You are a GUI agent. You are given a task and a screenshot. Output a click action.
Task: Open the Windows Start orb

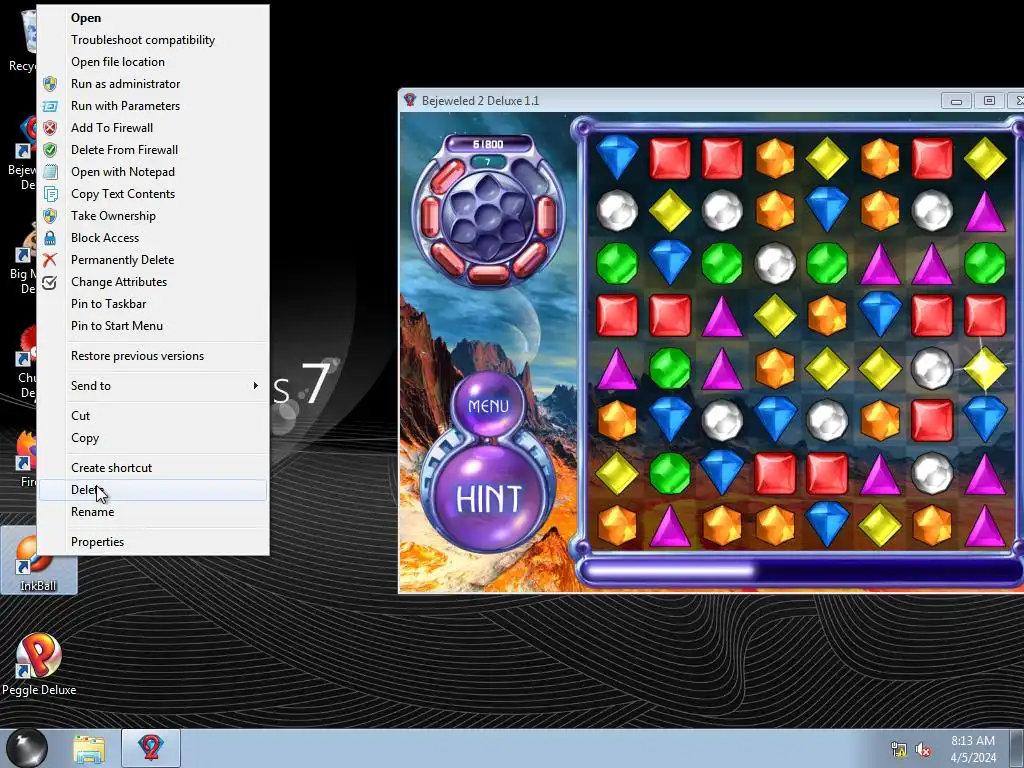(27, 748)
